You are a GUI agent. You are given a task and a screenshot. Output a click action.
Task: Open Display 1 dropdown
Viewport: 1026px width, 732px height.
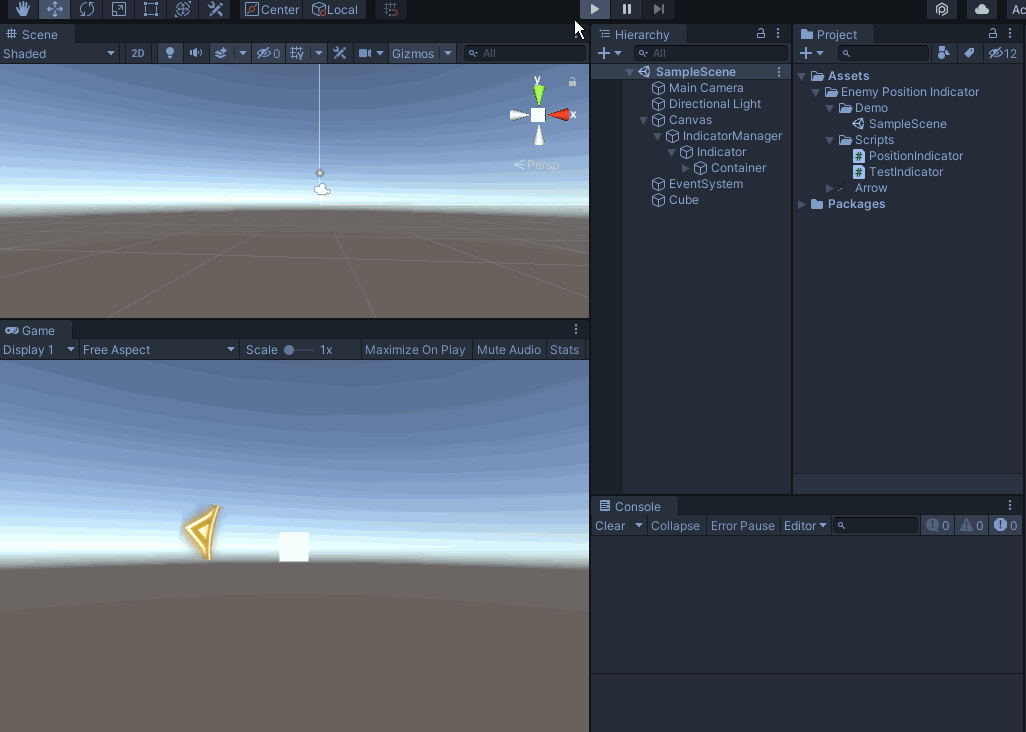(x=39, y=350)
